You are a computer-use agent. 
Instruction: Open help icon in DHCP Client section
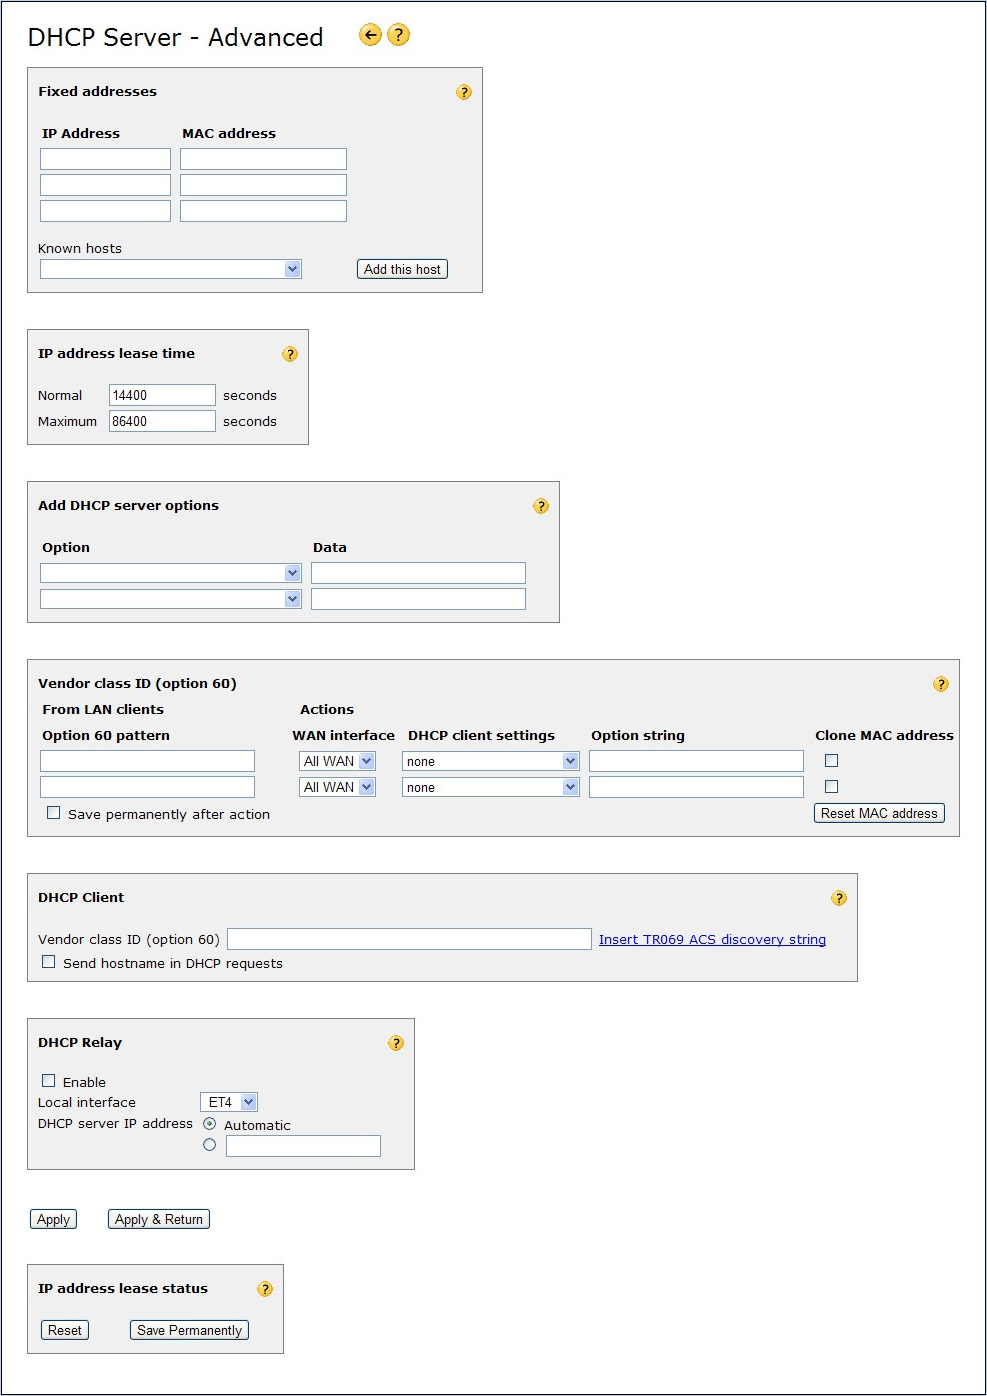(x=839, y=898)
